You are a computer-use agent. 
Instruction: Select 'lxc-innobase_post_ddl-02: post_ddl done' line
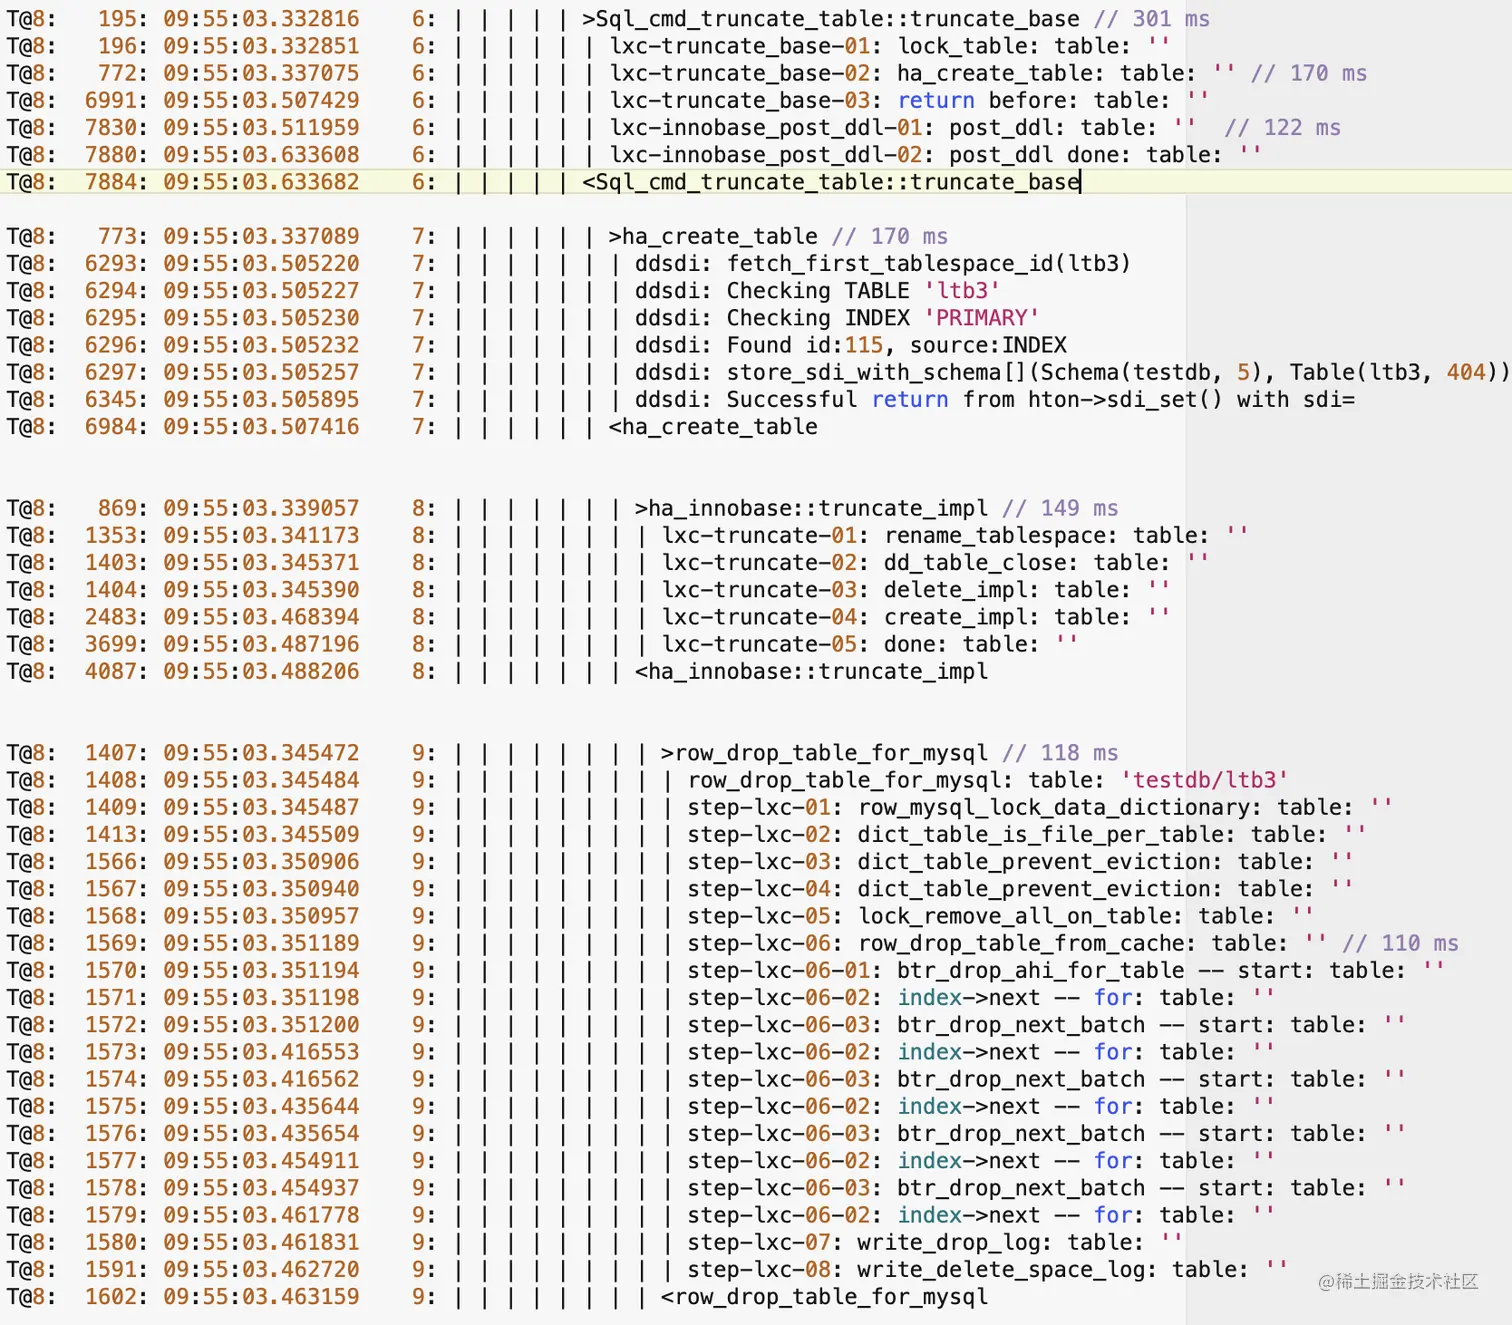click(x=634, y=154)
